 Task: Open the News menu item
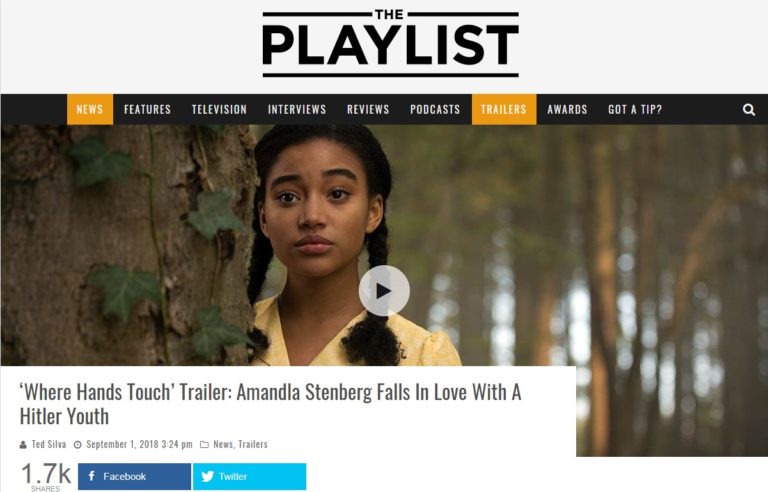tap(90, 109)
